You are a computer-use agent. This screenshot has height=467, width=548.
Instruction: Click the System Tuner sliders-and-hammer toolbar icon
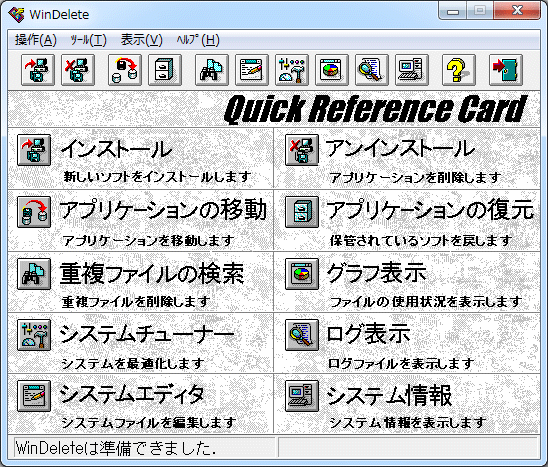tap(292, 70)
